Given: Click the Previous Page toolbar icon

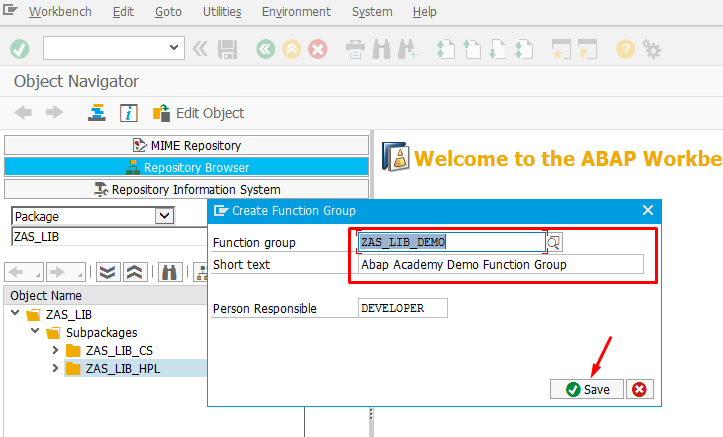Looking at the screenshot, I should click(x=472, y=49).
